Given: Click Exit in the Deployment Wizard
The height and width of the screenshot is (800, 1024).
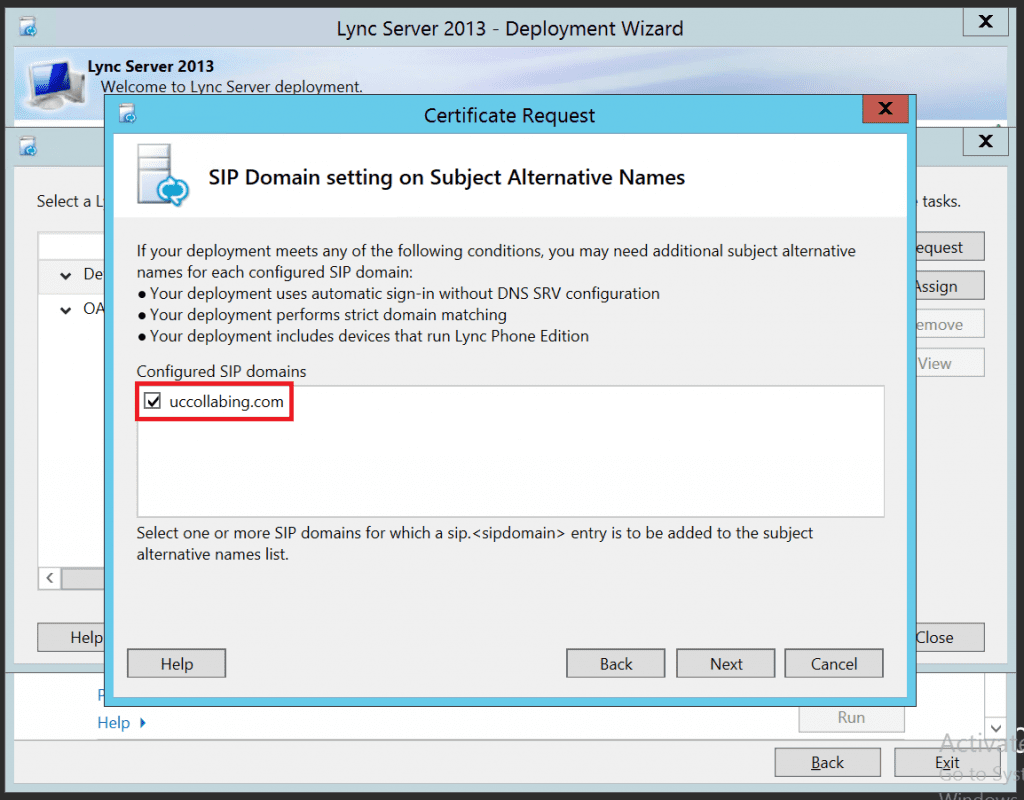Looking at the screenshot, I should tap(946, 762).
